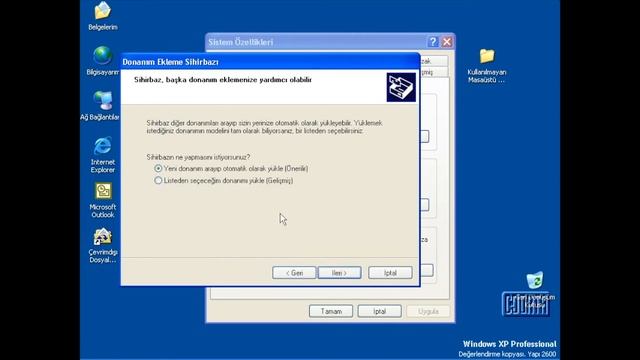
Task: Open the Kullanılmayan Masaüstü folder icon
Action: pos(487,56)
